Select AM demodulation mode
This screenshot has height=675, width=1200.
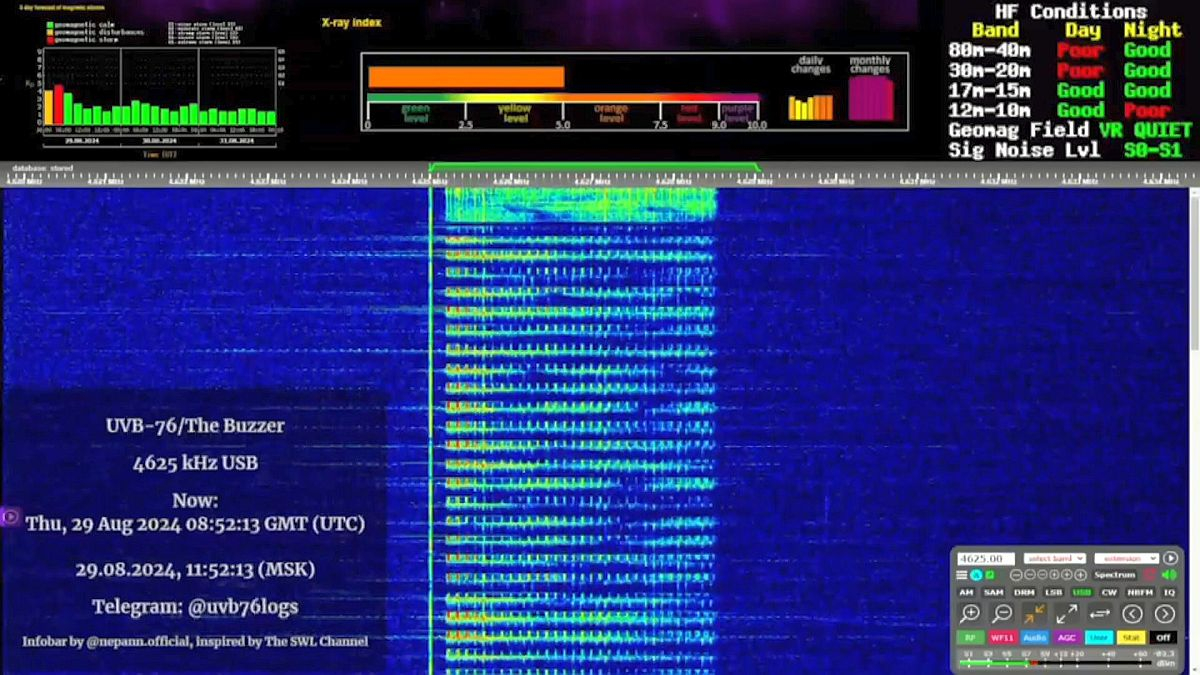click(x=966, y=592)
